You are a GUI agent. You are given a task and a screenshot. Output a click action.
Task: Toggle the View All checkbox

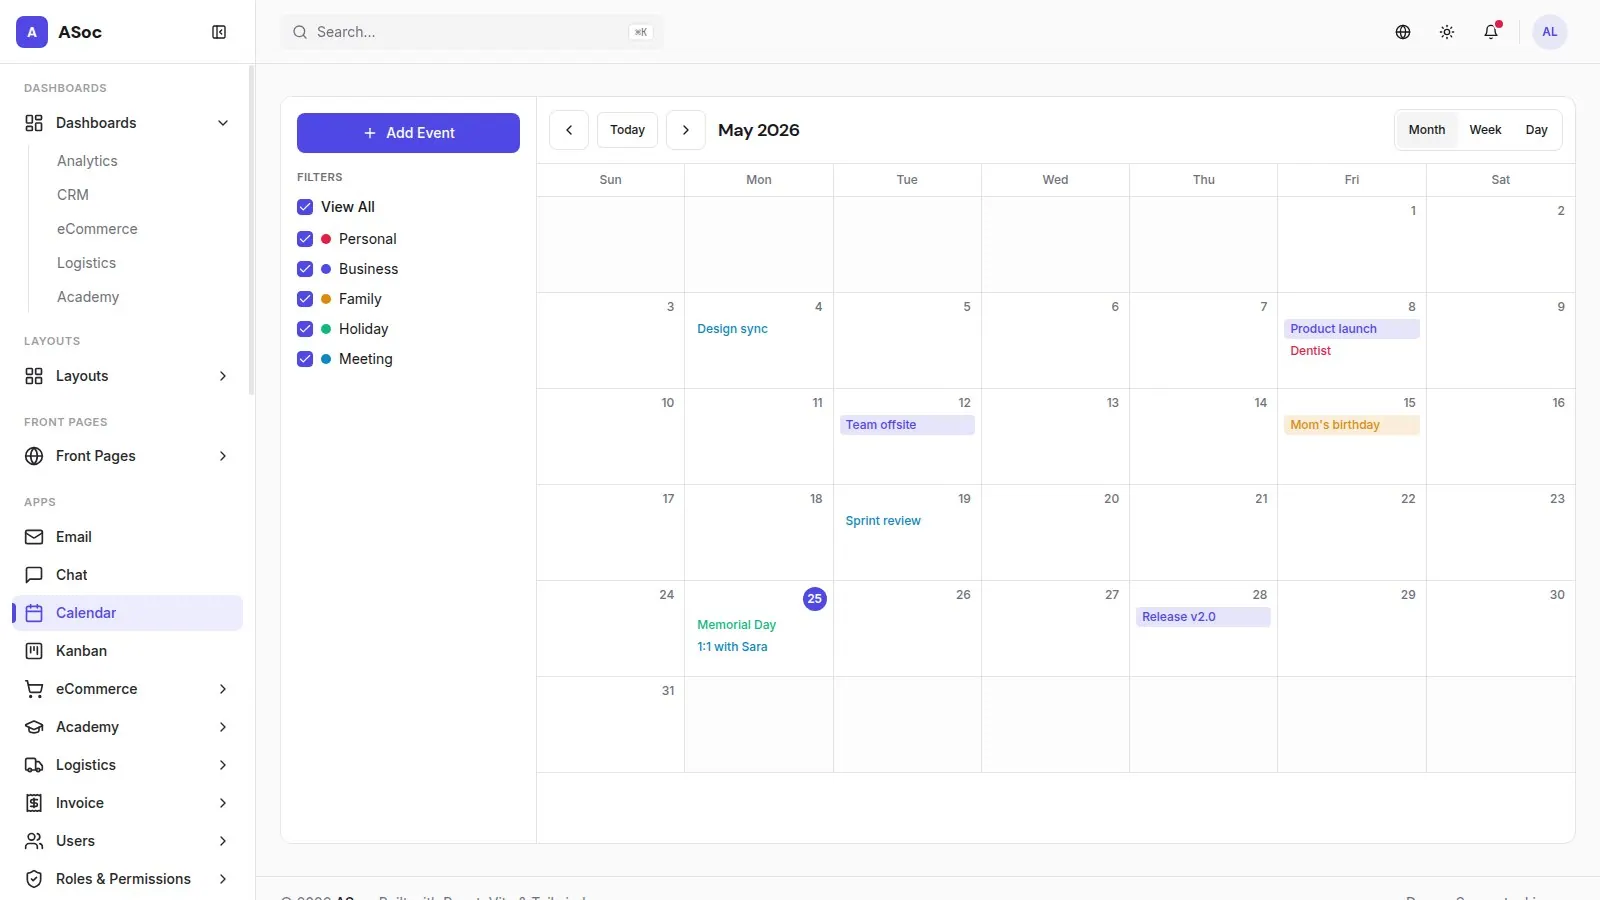pyautogui.click(x=305, y=207)
